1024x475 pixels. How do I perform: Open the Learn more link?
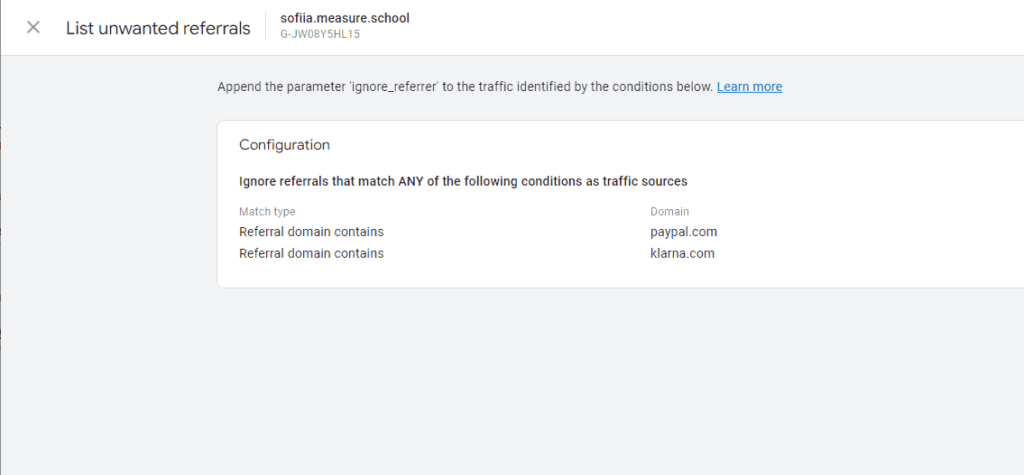click(x=749, y=87)
